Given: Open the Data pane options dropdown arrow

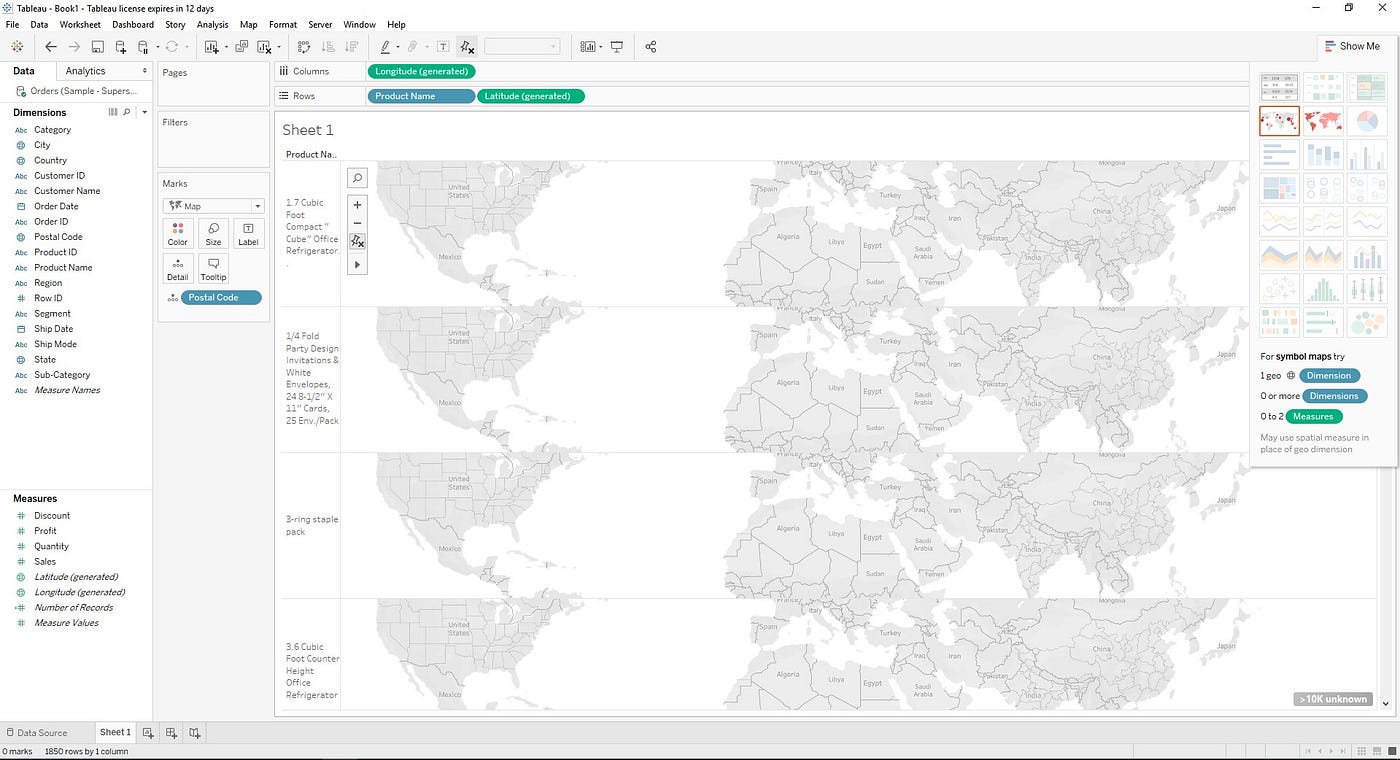Looking at the screenshot, I should pyautogui.click(x=145, y=71).
